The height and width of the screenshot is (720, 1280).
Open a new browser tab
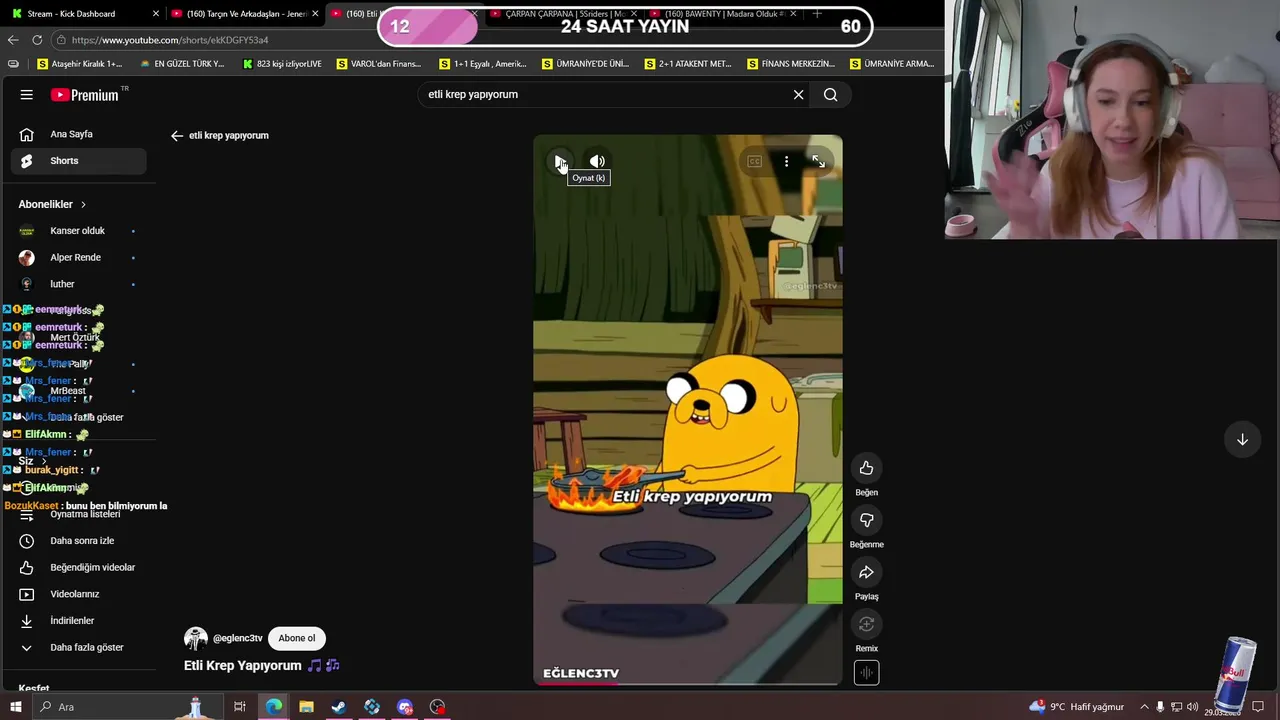(817, 14)
